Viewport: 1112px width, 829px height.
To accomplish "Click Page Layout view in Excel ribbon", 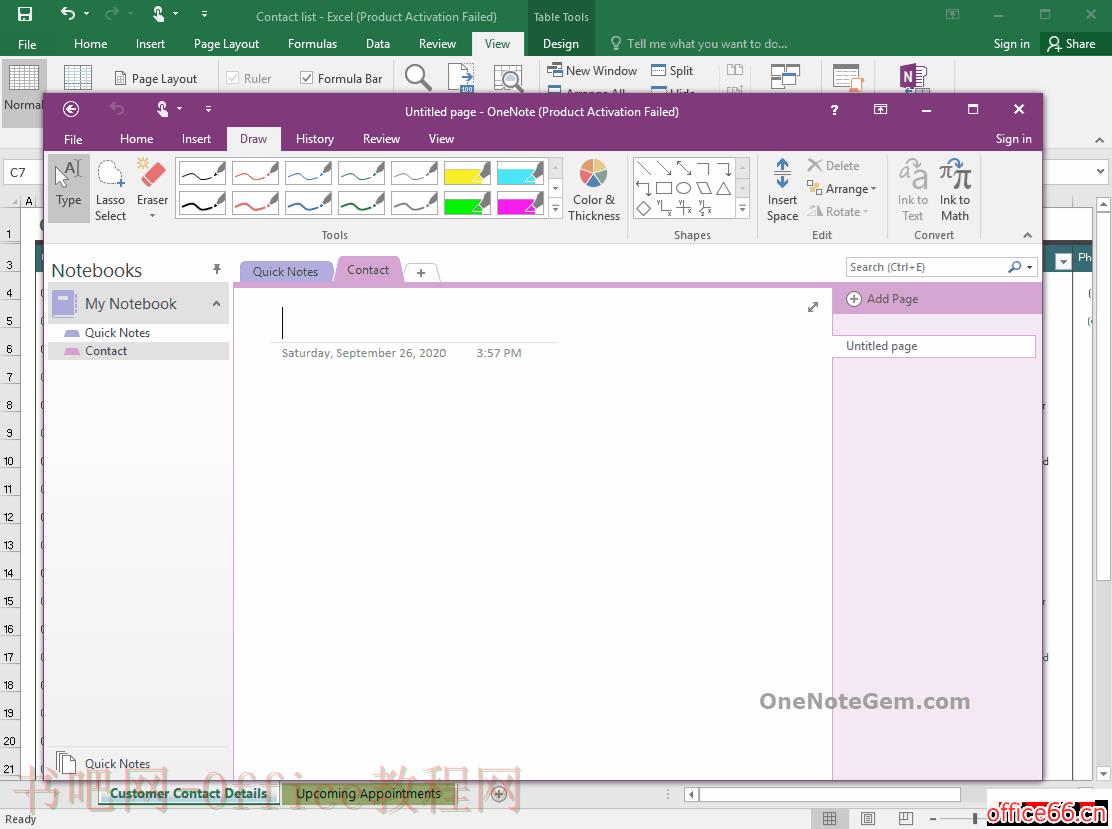I will (156, 78).
